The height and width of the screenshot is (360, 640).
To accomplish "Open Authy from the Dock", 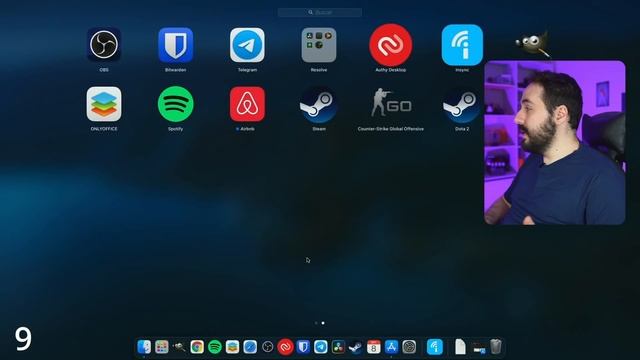I will coord(285,347).
